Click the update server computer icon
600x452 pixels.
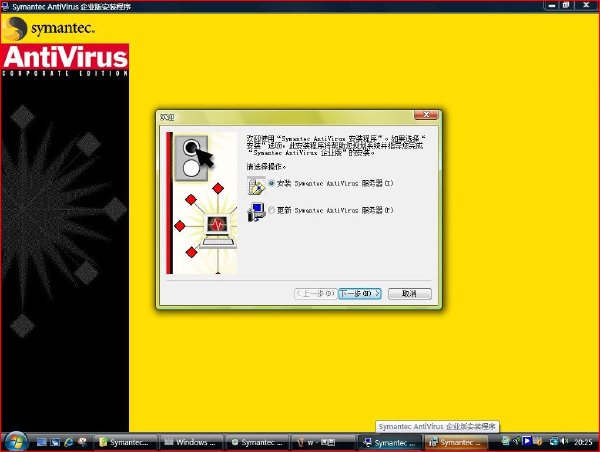click(x=256, y=212)
